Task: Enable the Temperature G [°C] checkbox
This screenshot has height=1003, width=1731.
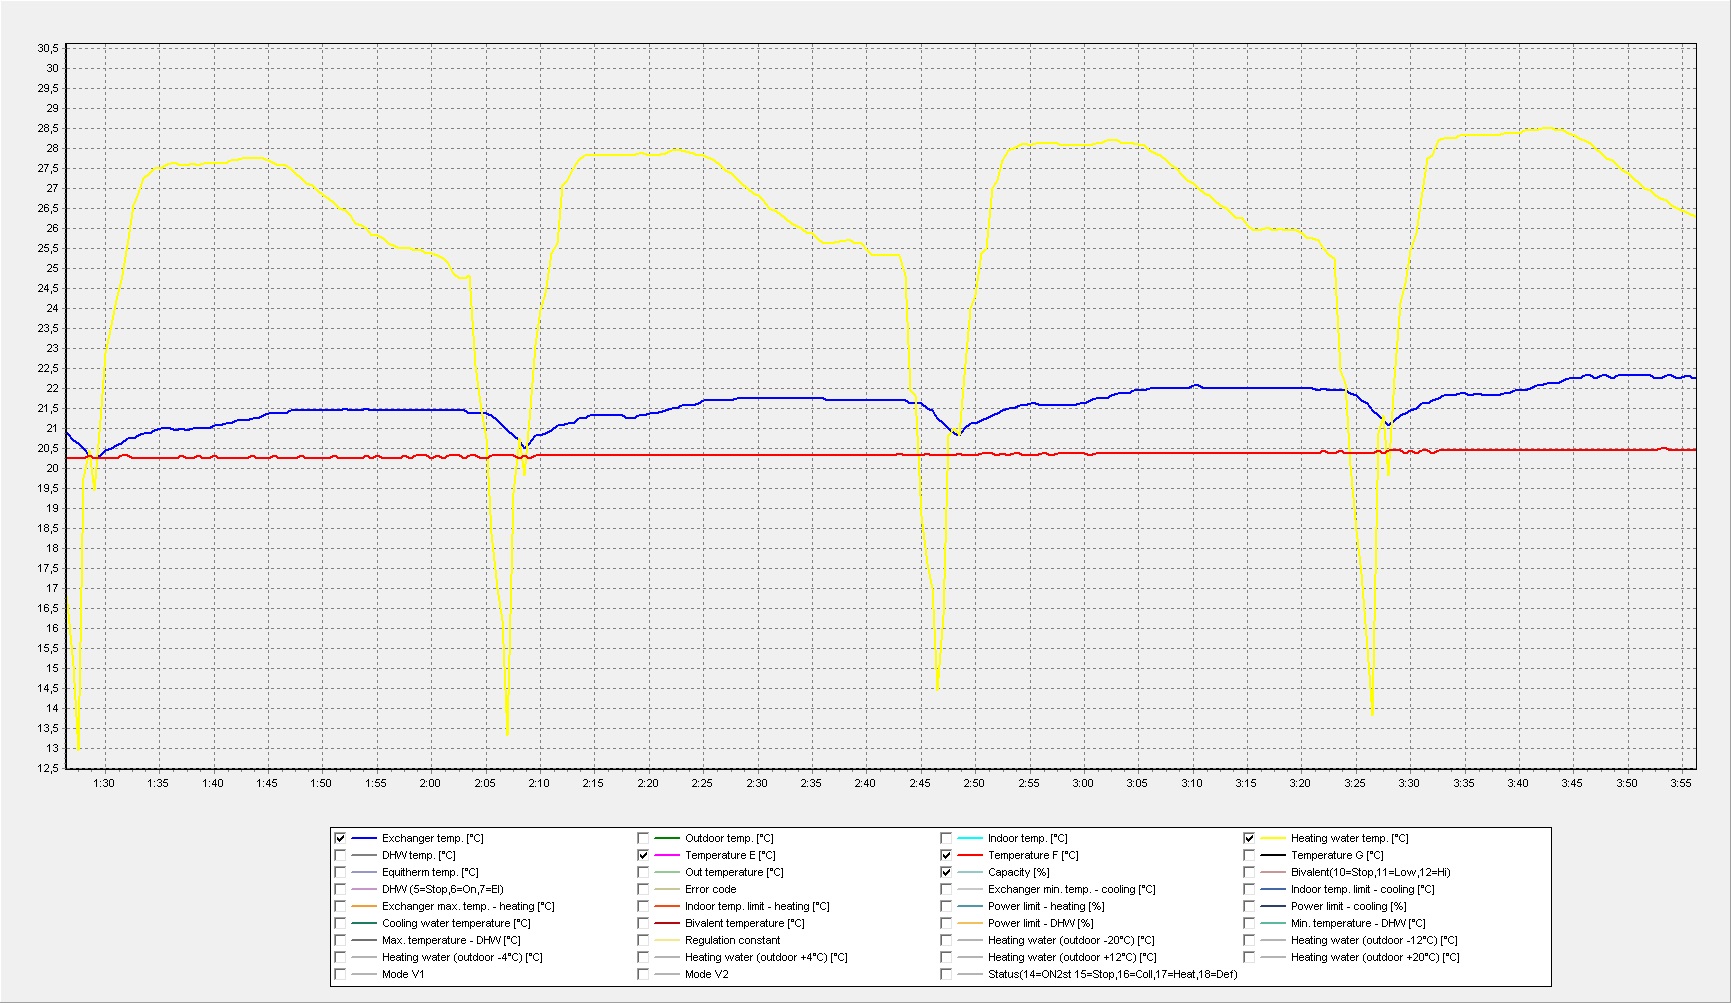Action: pos(1249,855)
